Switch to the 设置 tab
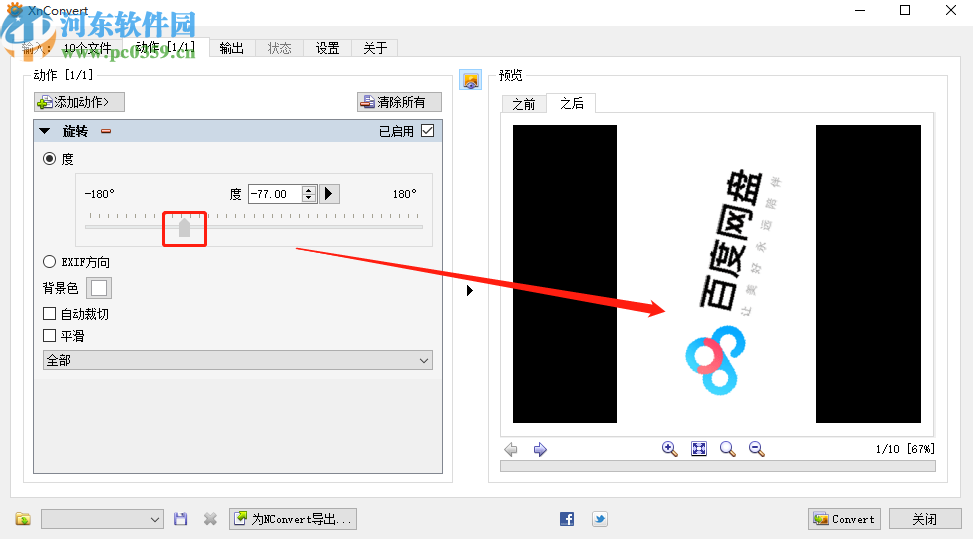This screenshot has height=539, width=973. tap(327, 48)
